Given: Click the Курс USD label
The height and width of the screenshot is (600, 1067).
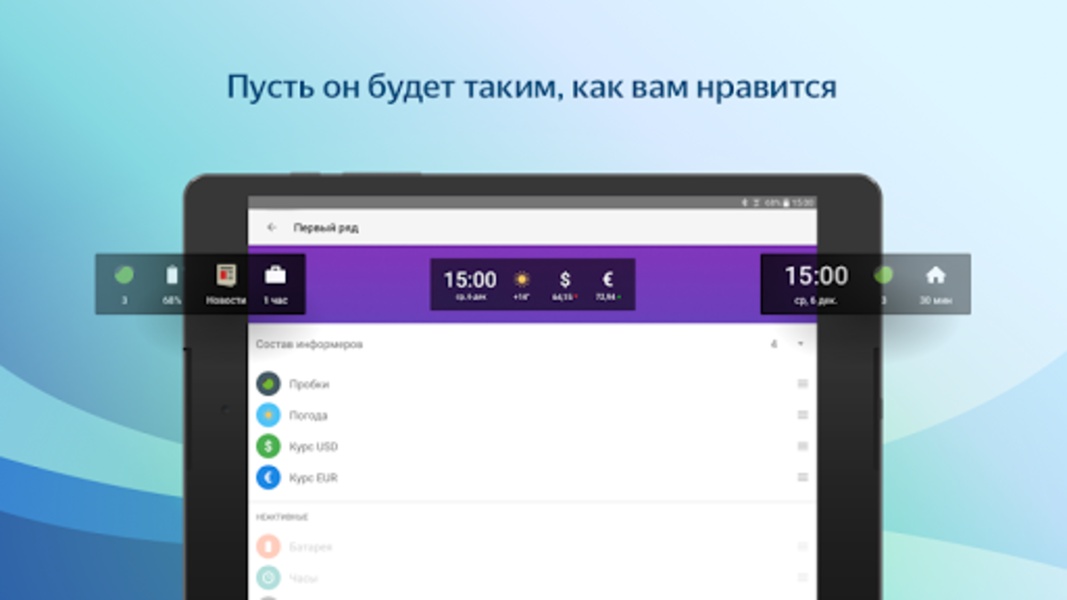Looking at the screenshot, I should pyautogui.click(x=313, y=447).
